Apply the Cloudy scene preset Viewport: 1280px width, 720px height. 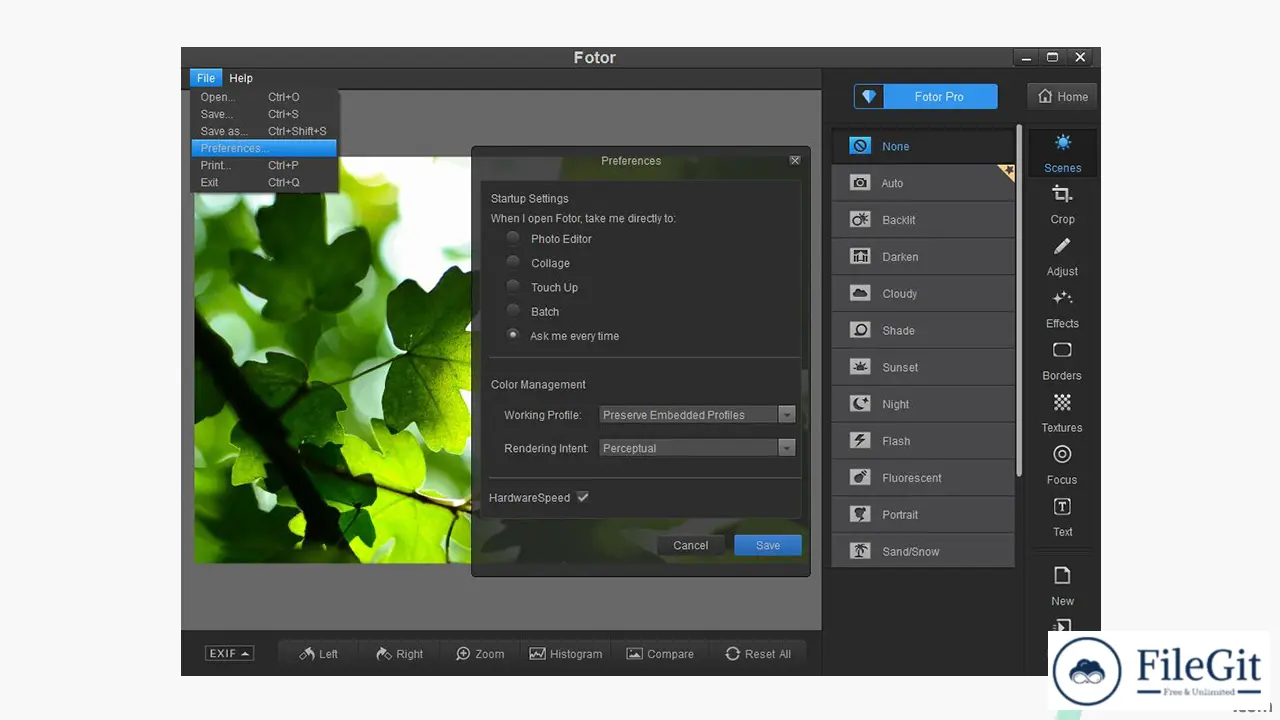923,294
